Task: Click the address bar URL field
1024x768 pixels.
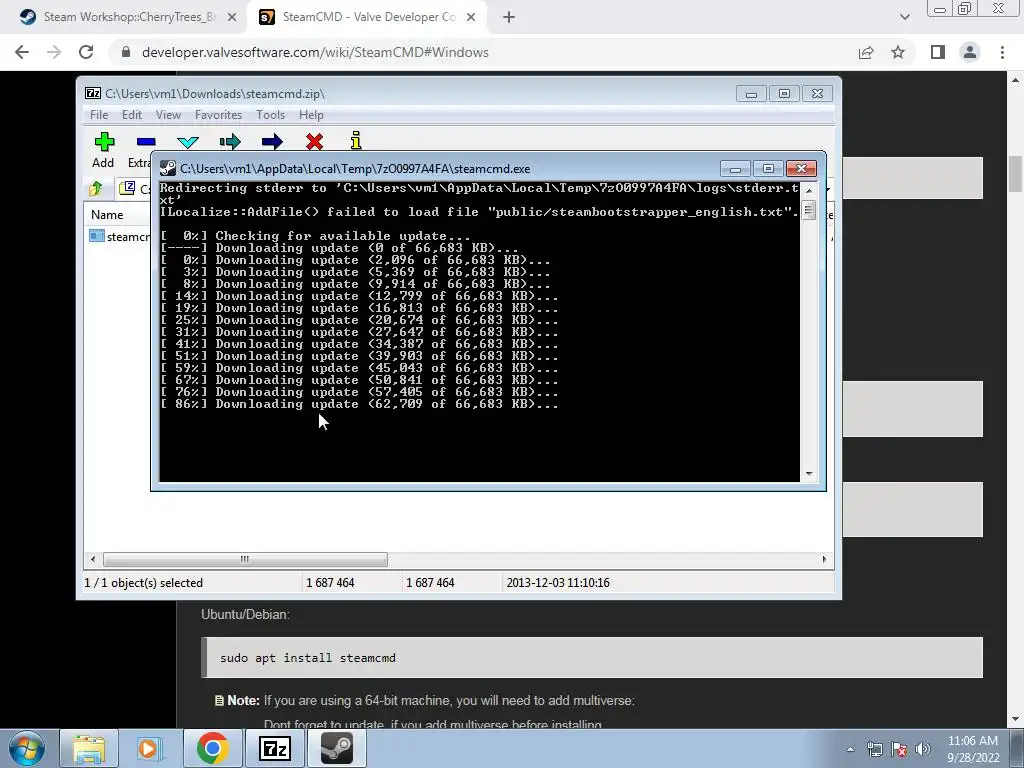Action: click(x=483, y=52)
